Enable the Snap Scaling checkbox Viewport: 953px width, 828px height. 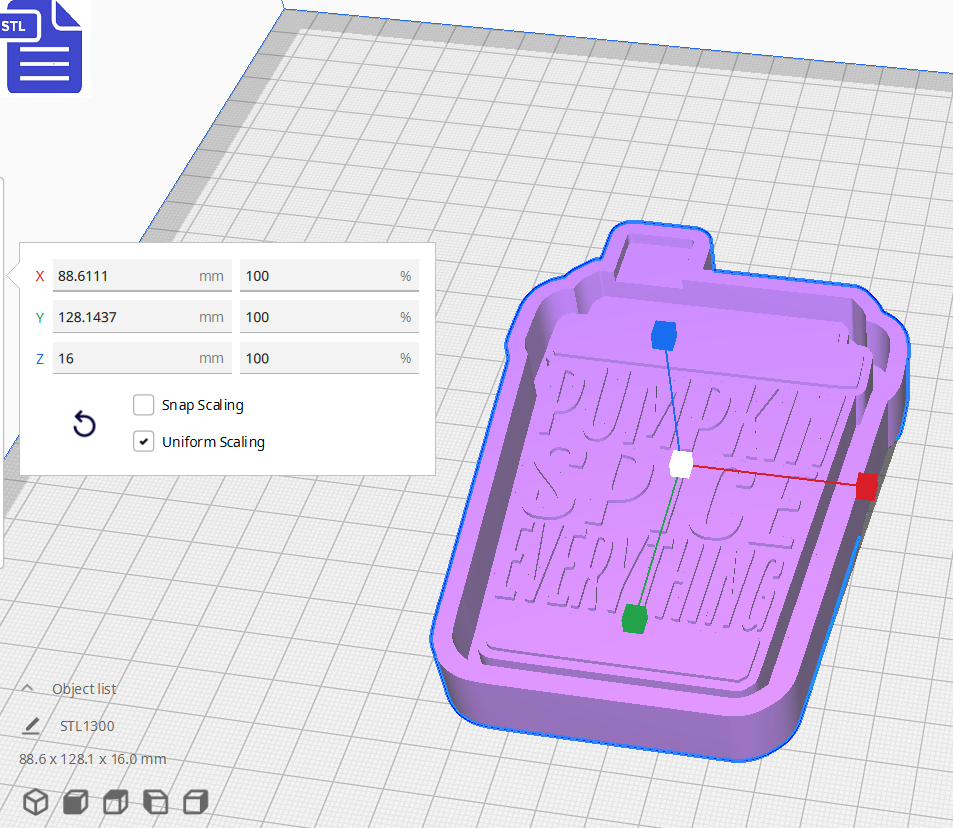tap(143, 405)
